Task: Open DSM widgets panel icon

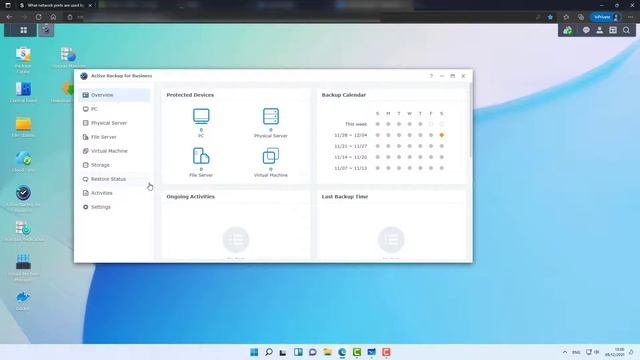Action: [613, 30]
